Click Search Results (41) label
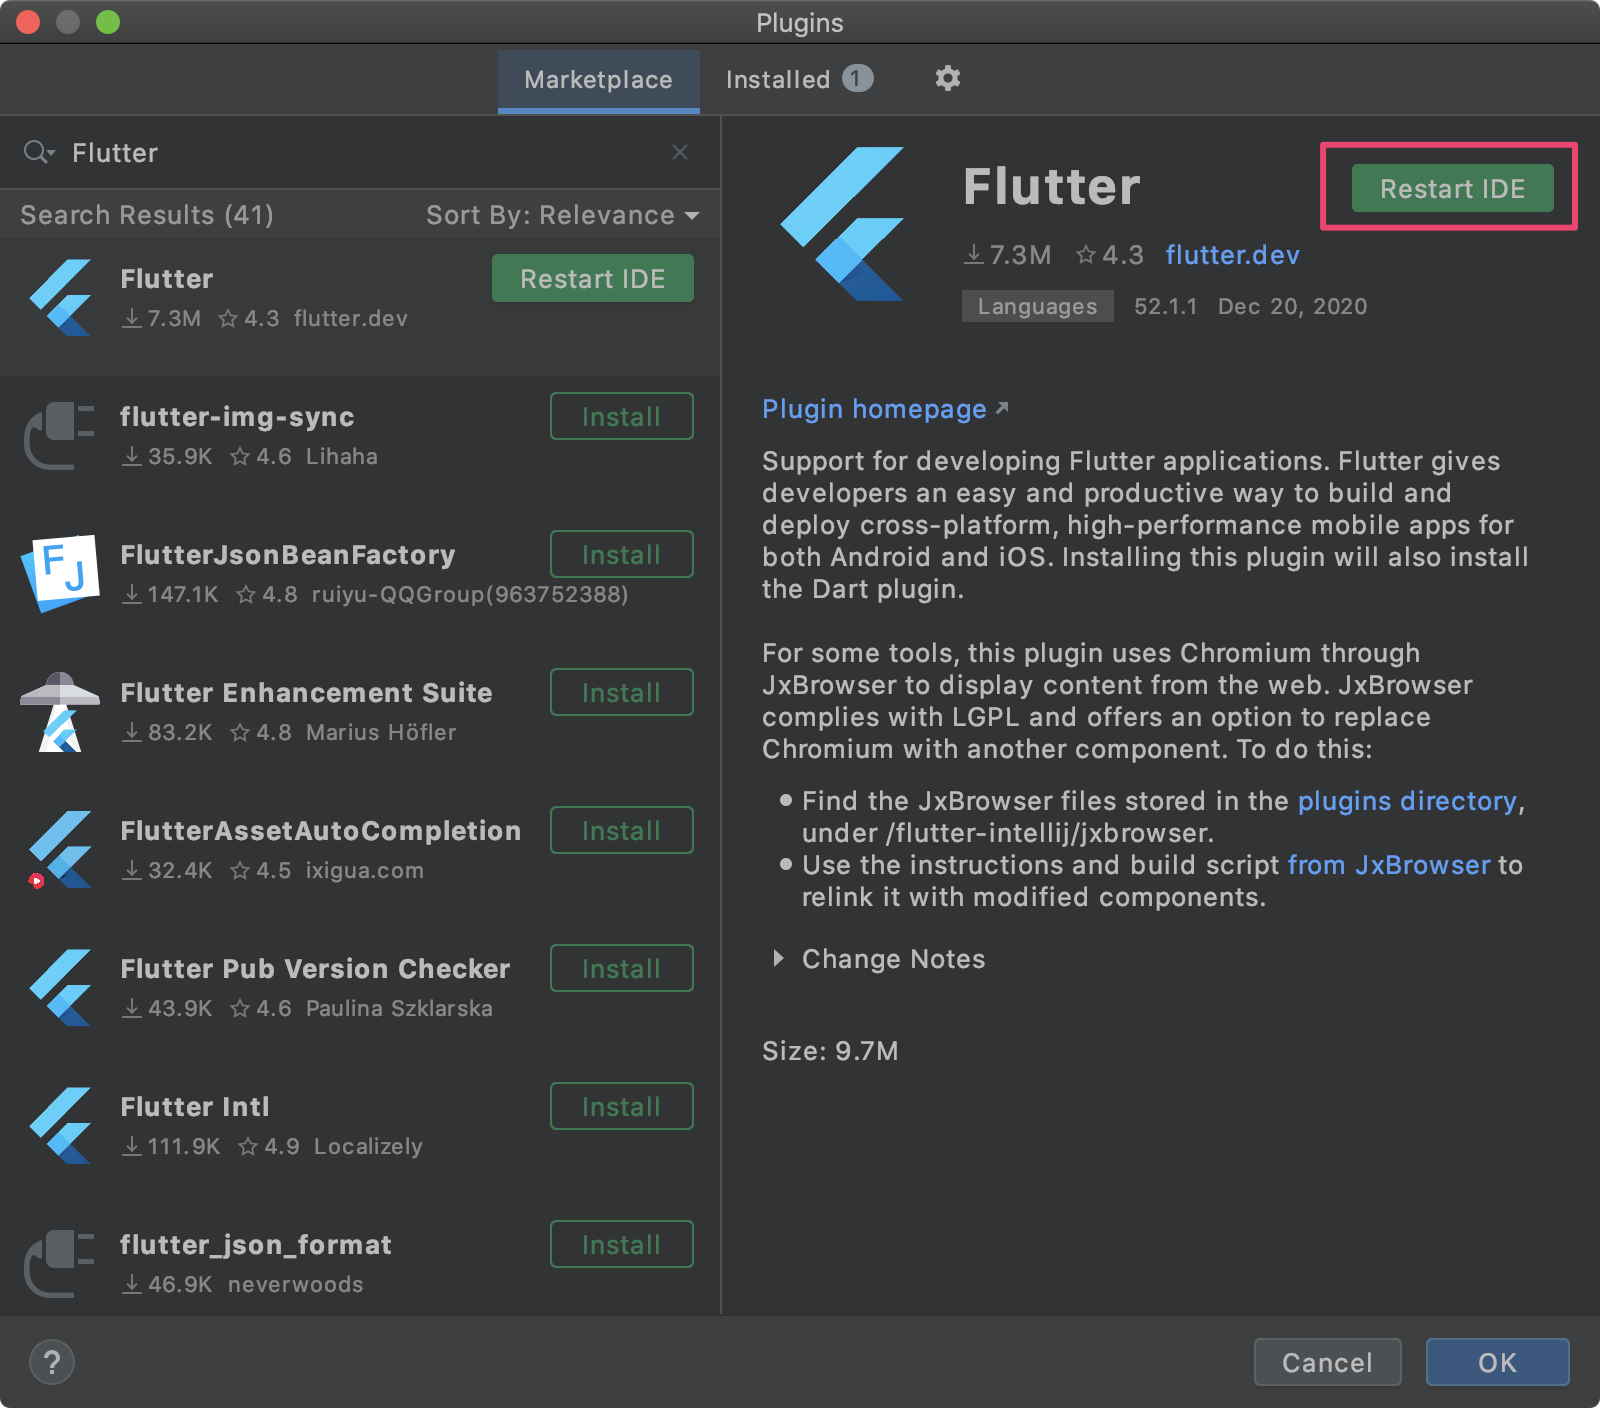The height and width of the screenshot is (1408, 1600). pyautogui.click(x=147, y=215)
